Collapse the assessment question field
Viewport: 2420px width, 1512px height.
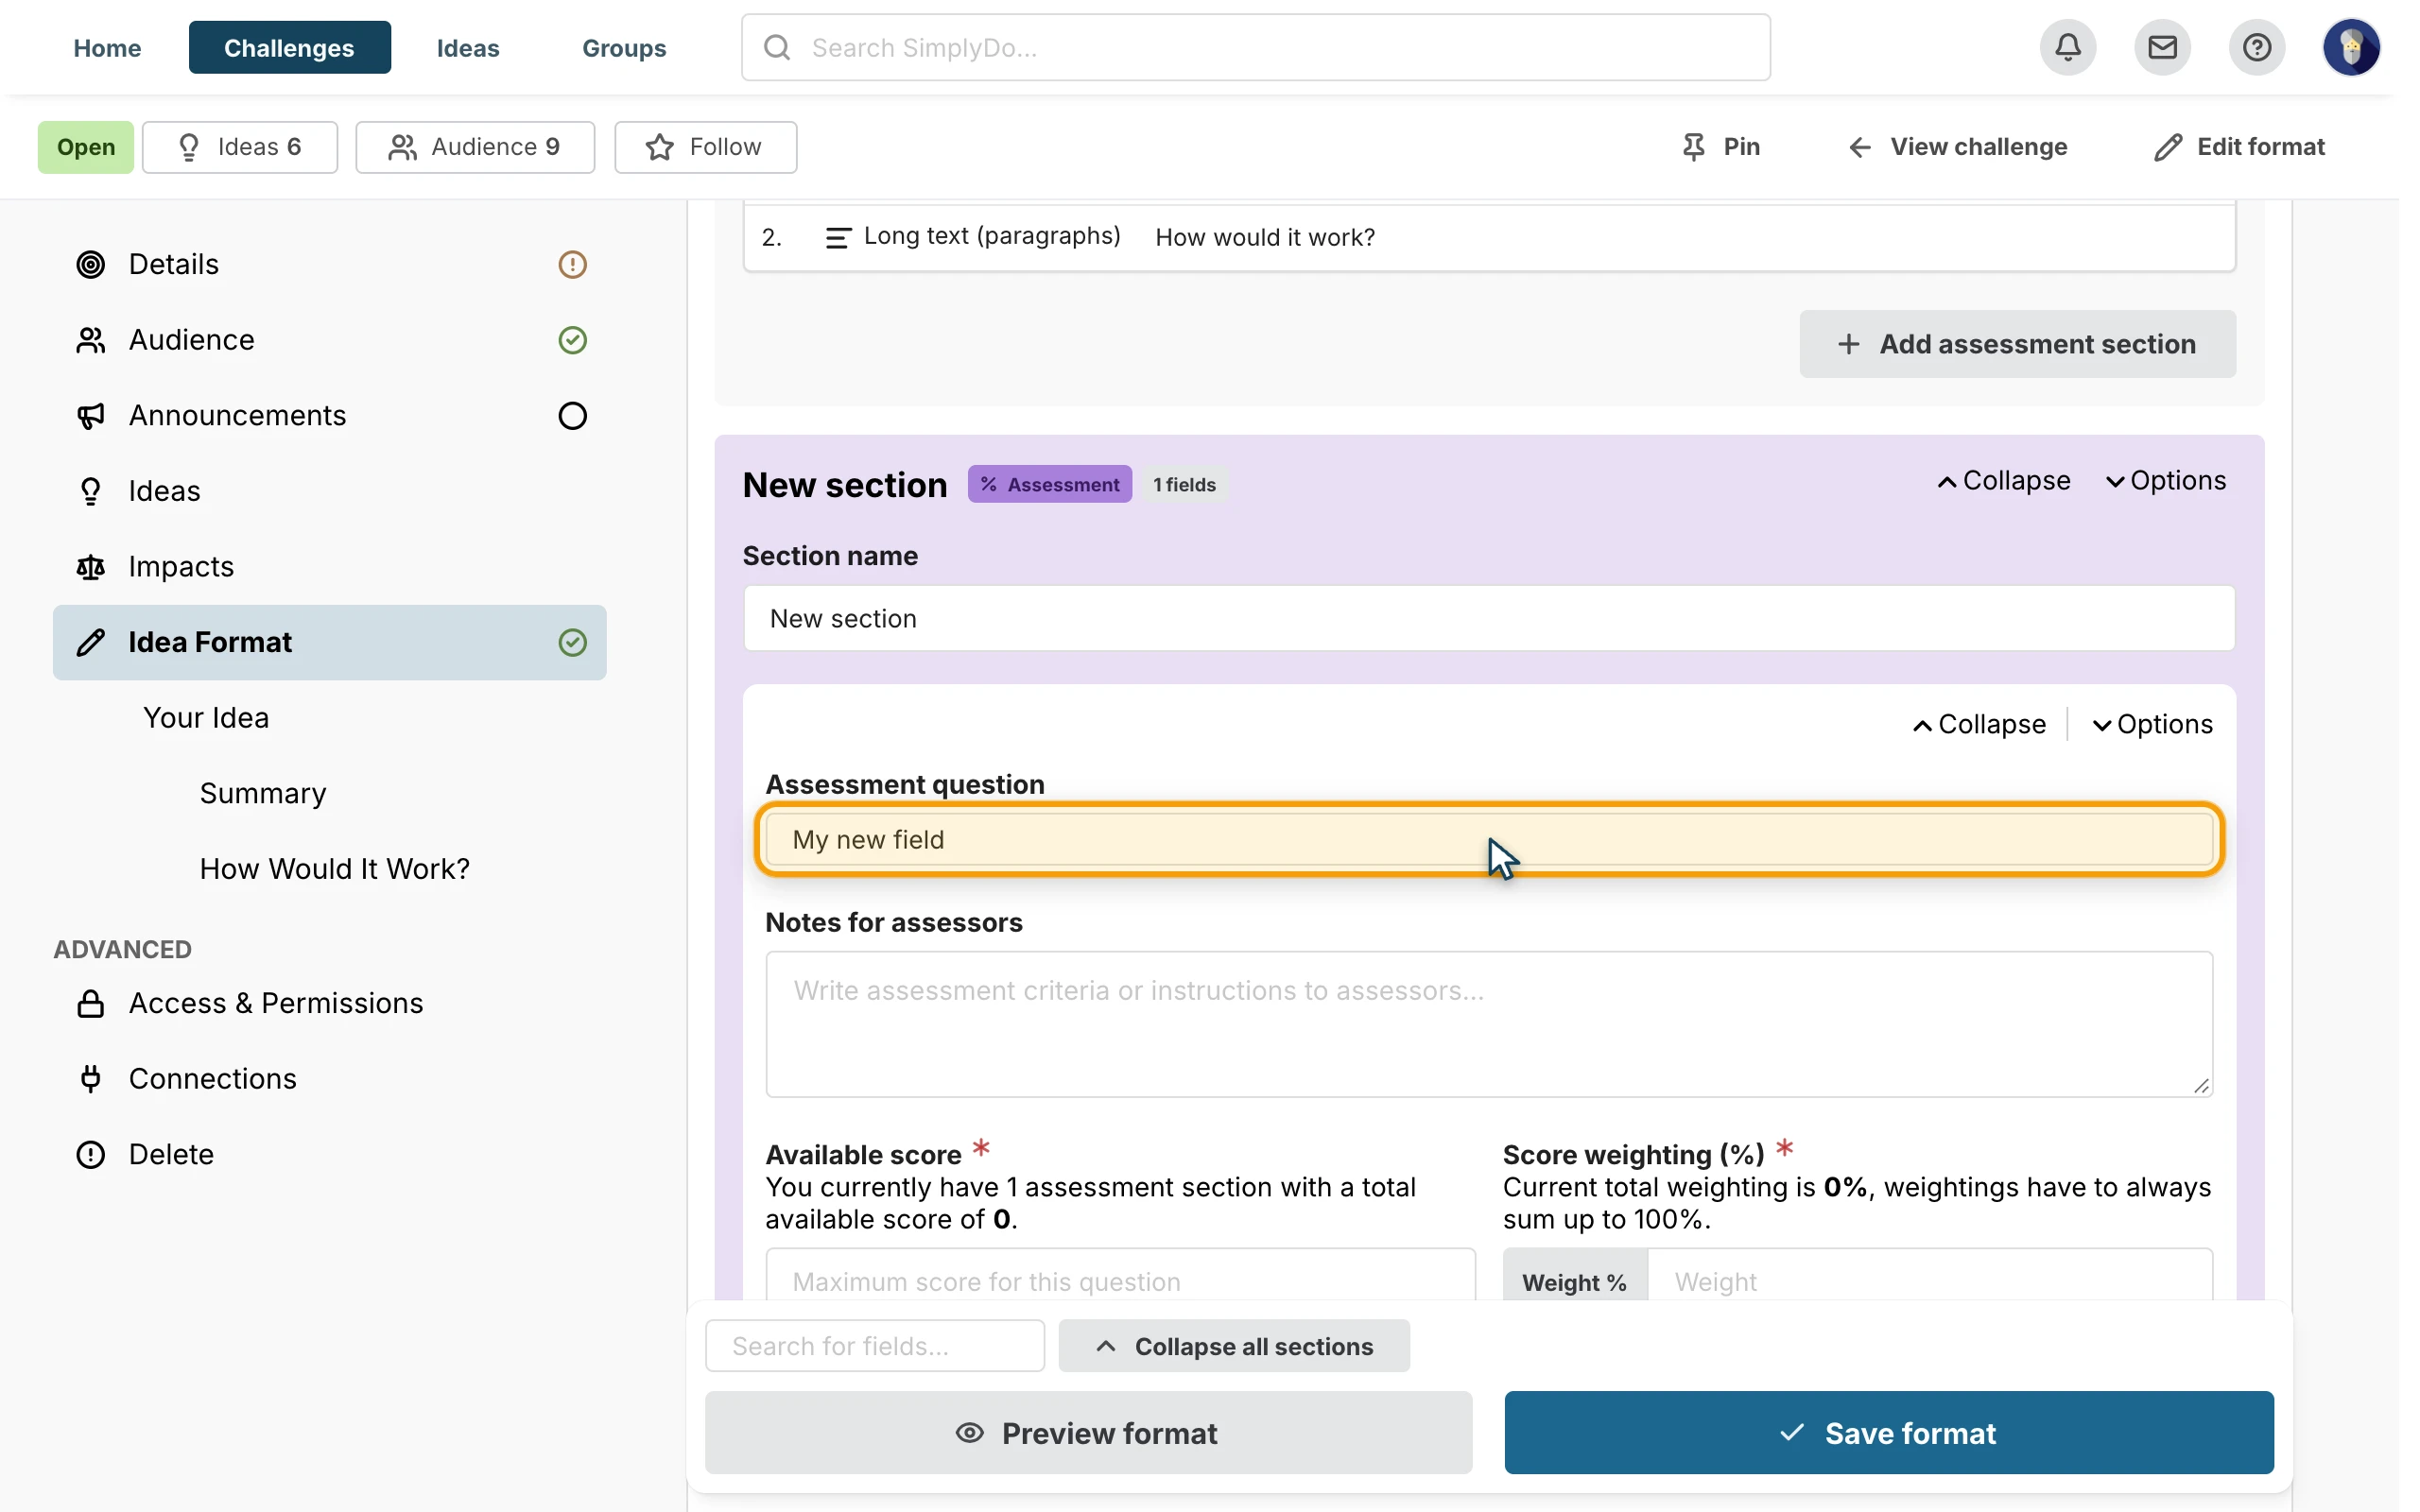1979,725
